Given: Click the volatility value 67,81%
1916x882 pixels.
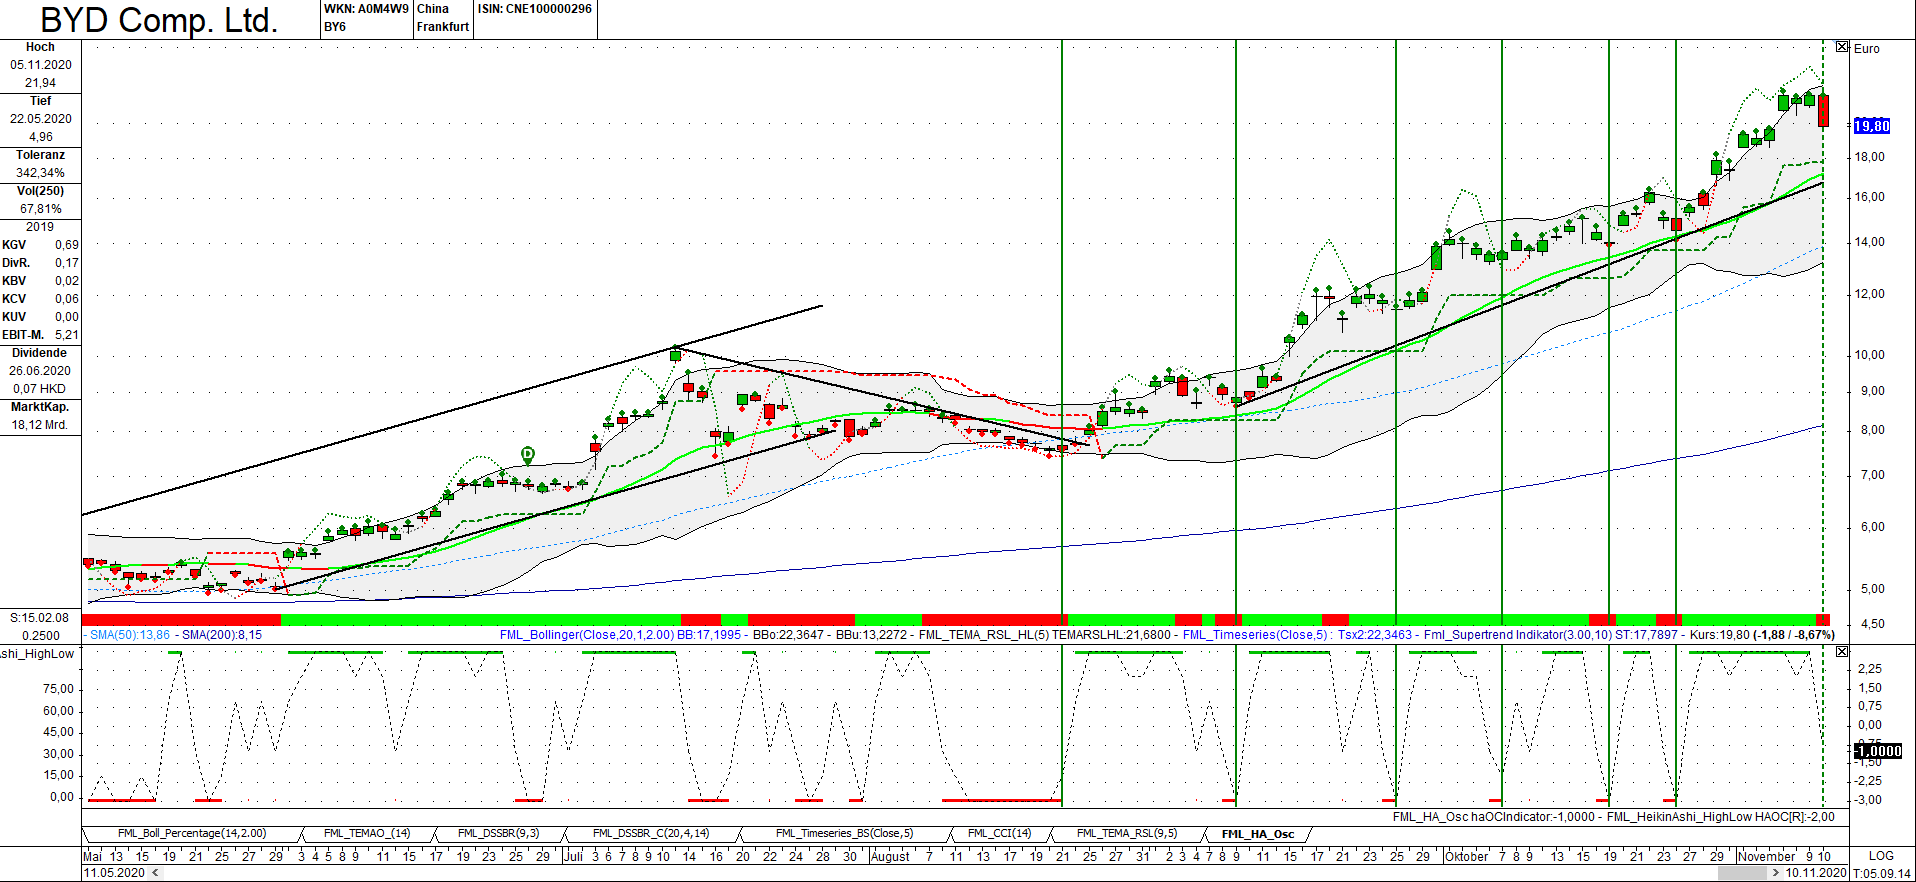Looking at the screenshot, I should click(41, 209).
